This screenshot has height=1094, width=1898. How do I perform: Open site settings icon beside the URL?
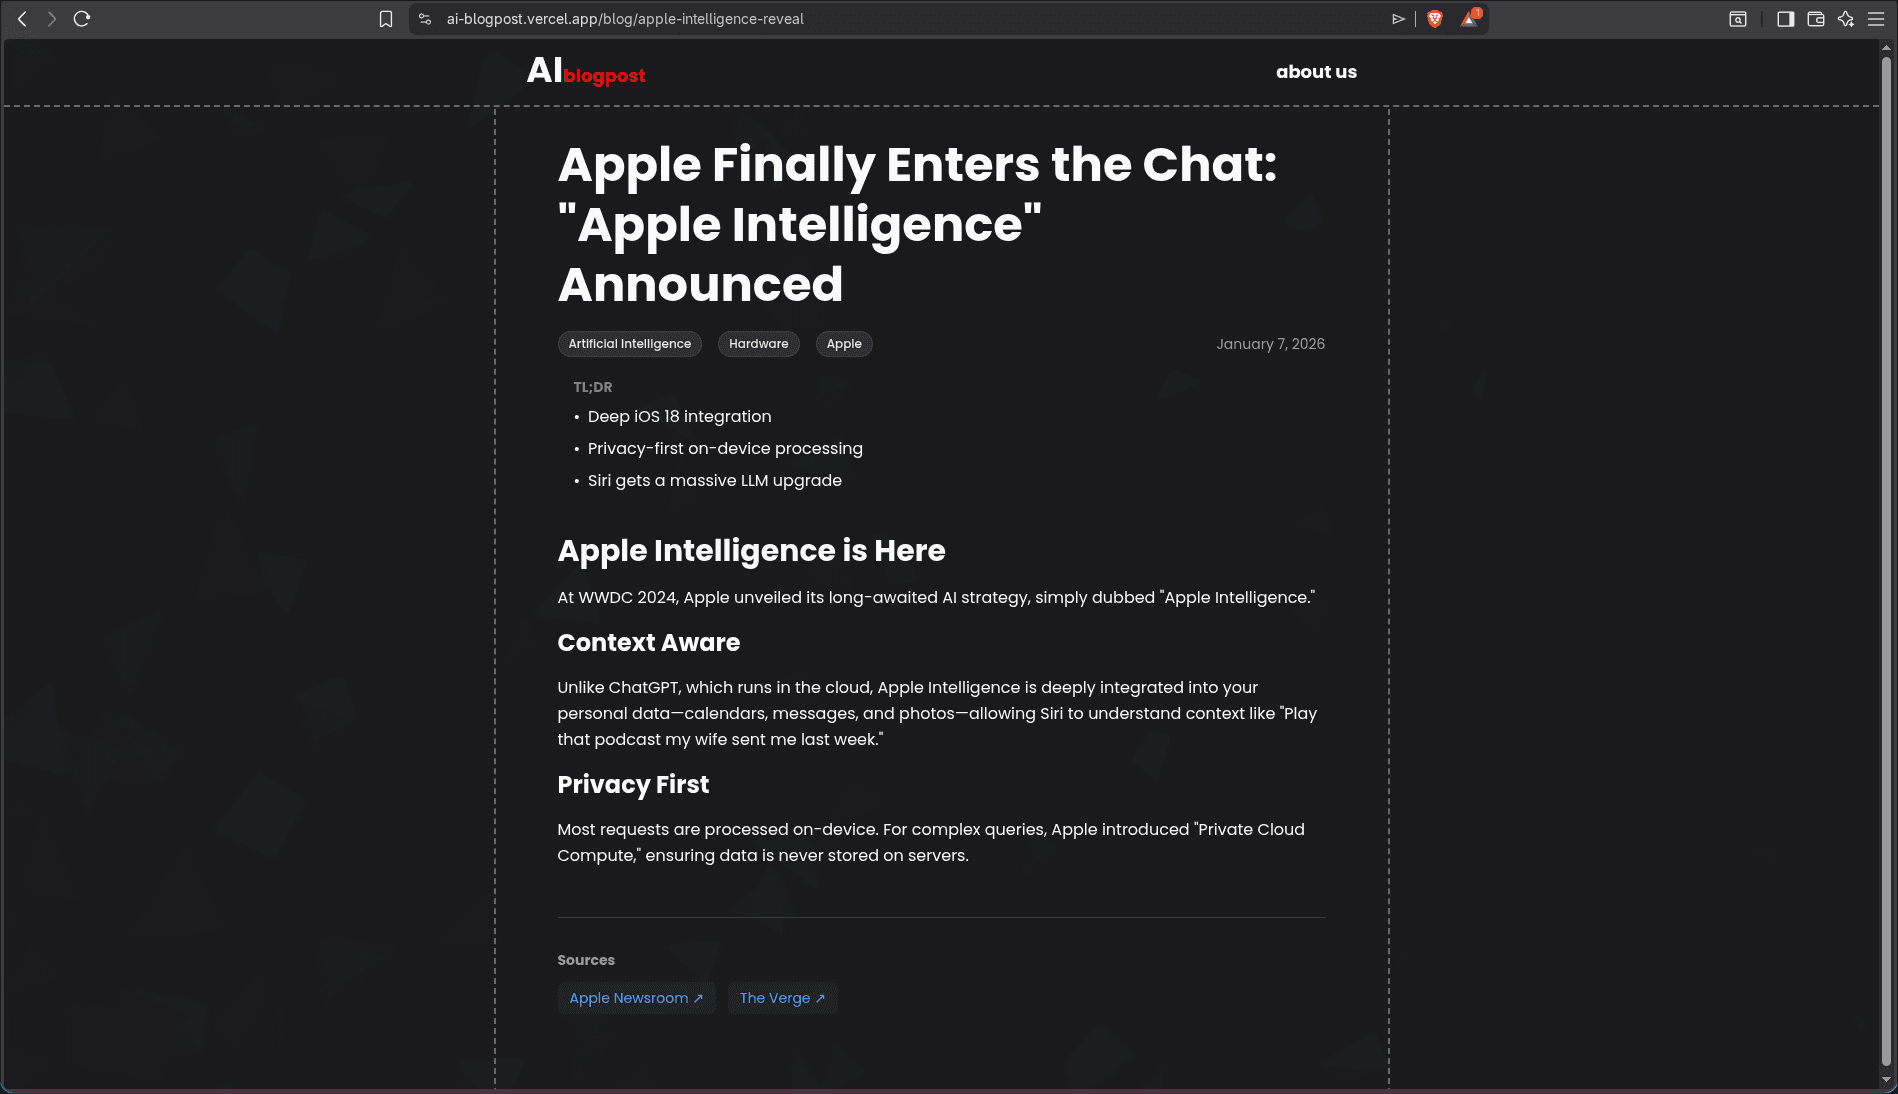click(425, 19)
